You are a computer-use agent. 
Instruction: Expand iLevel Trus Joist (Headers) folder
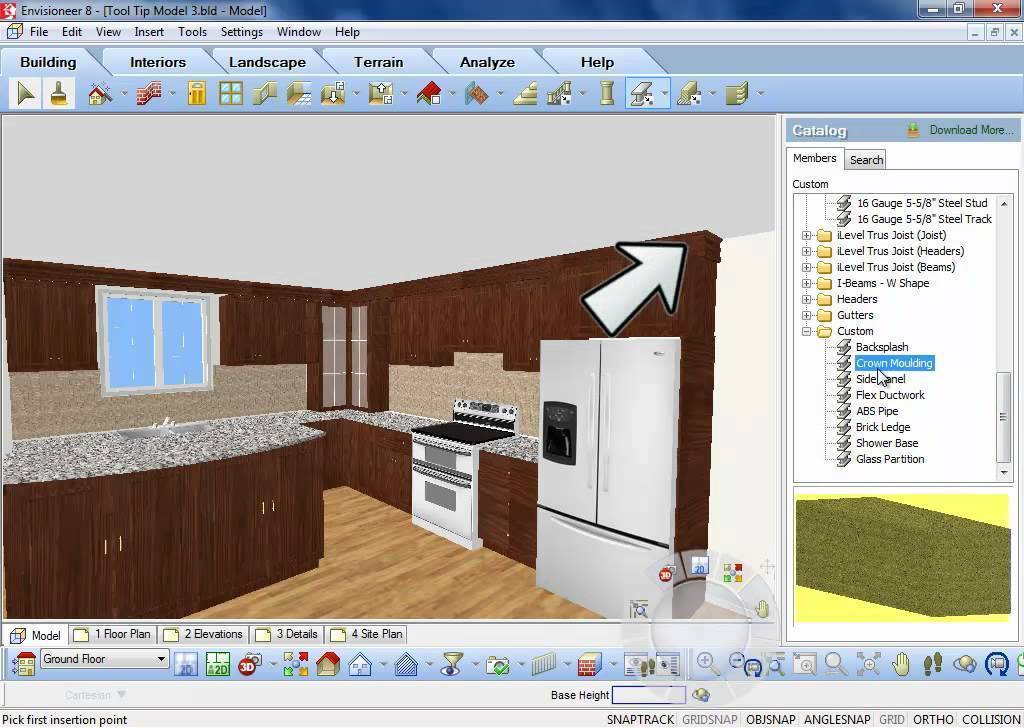coord(807,251)
